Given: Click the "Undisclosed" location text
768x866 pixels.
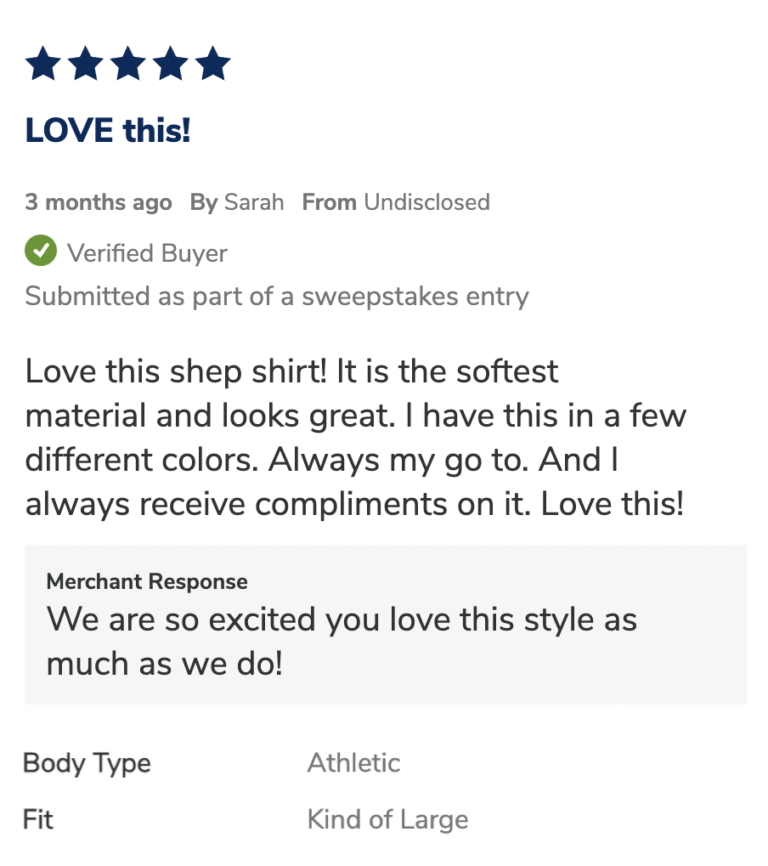Looking at the screenshot, I should pos(426,202).
